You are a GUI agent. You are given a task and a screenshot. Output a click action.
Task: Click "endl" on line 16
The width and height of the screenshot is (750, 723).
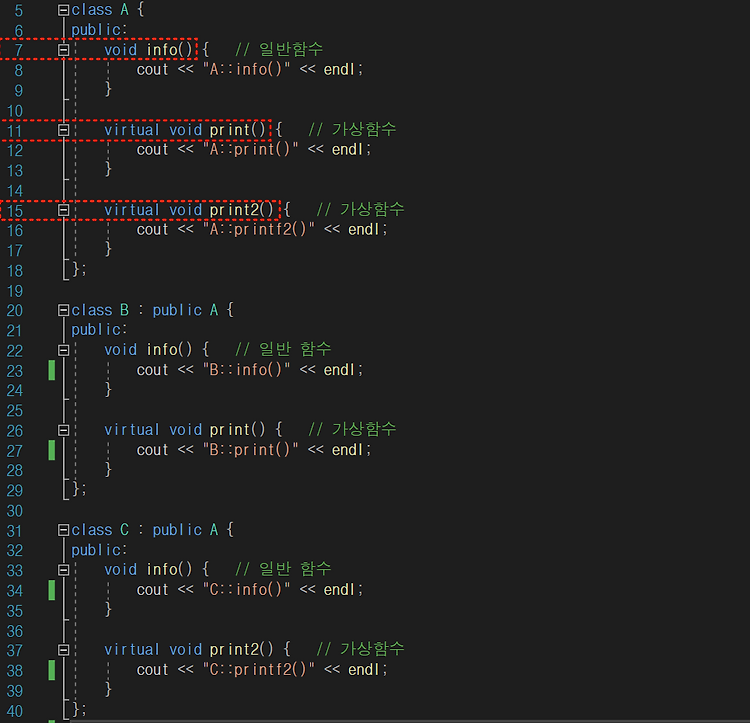[x=363, y=230]
